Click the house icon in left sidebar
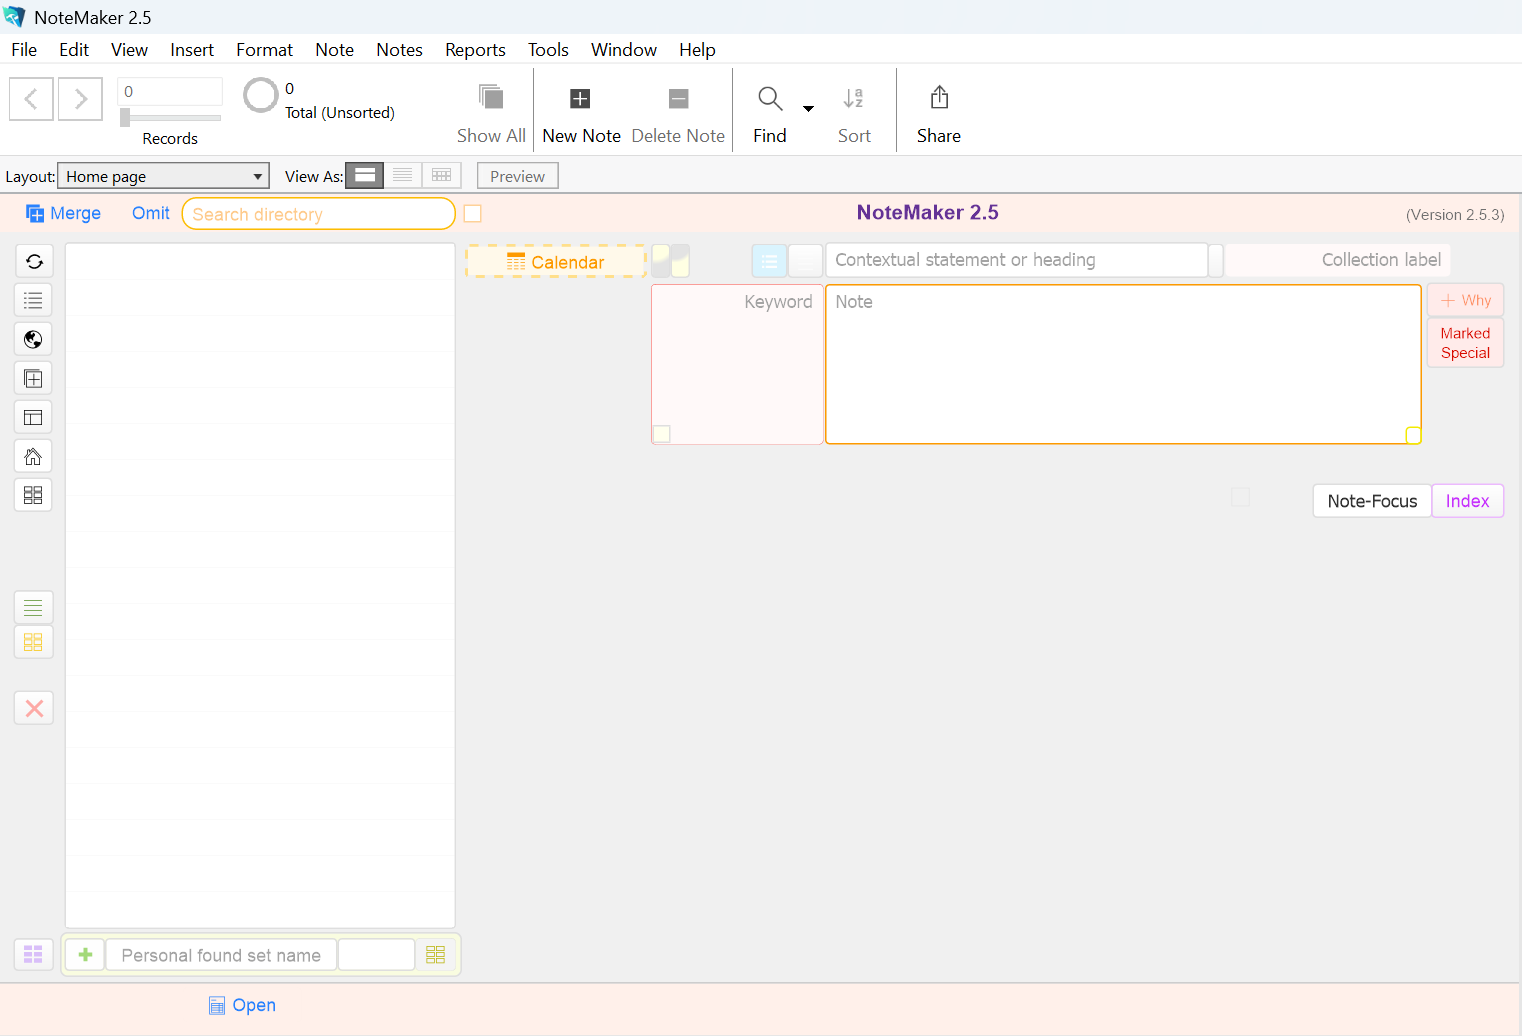Image resolution: width=1522 pixels, height=1036 pixels. [x=34, y=457]
